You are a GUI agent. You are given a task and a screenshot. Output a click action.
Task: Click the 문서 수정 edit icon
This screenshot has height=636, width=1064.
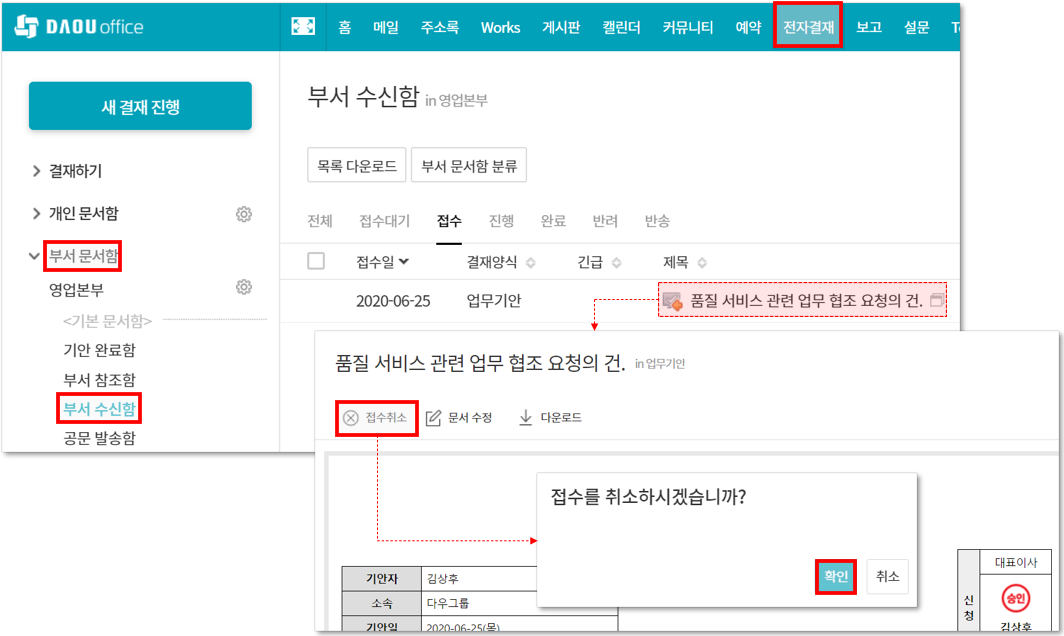coord(433,418)
